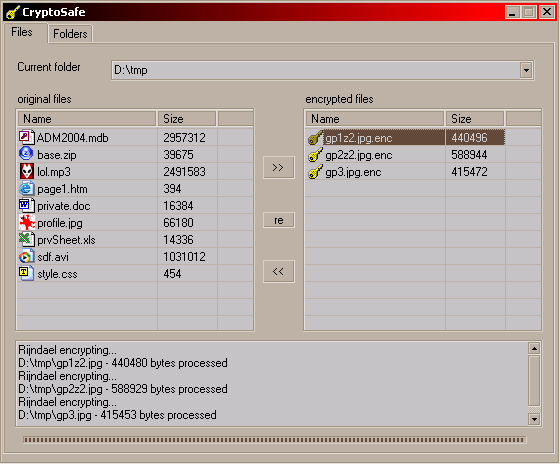
Task: Click the page1.htm browser icon
Action: [x=26, y=188]
